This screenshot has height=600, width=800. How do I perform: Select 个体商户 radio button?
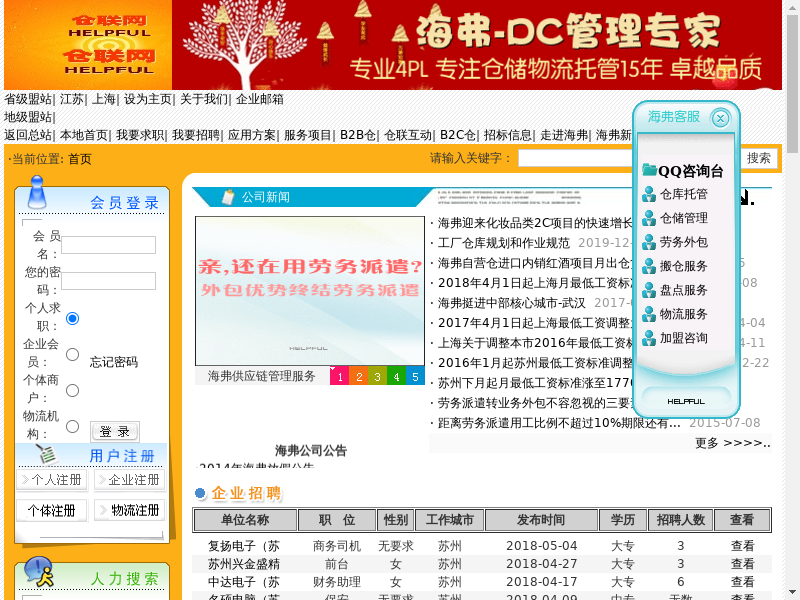point(72,390)
